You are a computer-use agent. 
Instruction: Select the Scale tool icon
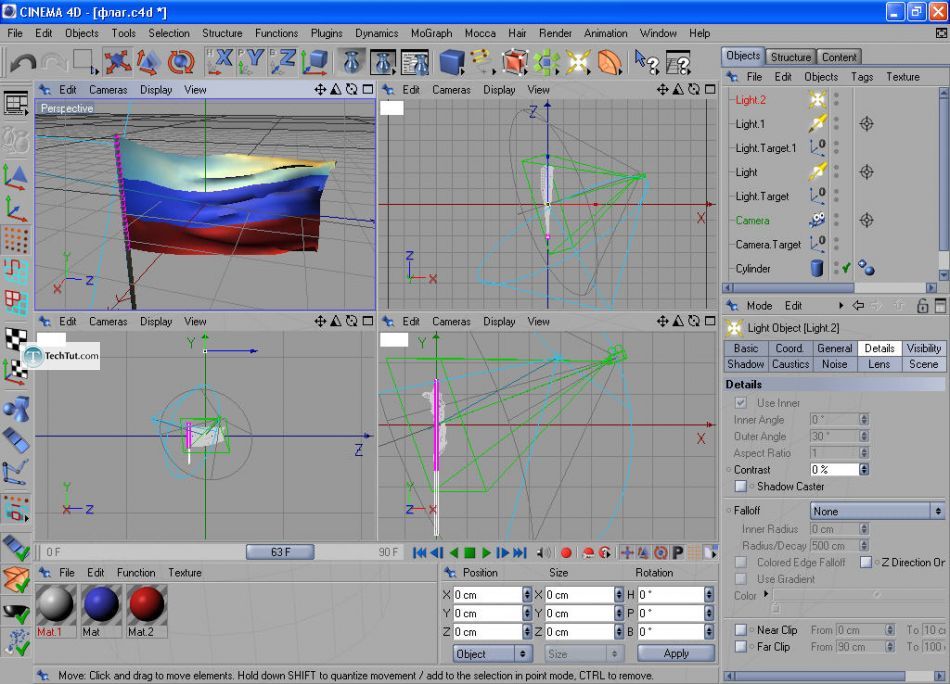[148, 62]
